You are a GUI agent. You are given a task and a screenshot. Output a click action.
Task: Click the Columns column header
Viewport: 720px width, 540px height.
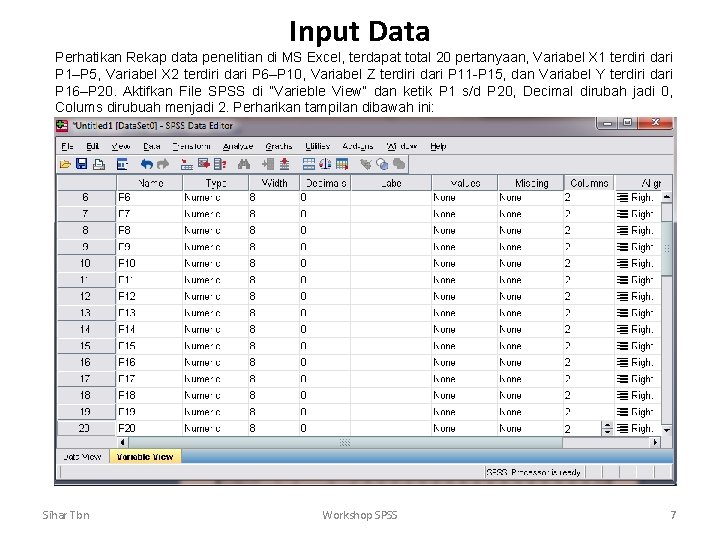(589, 183)
